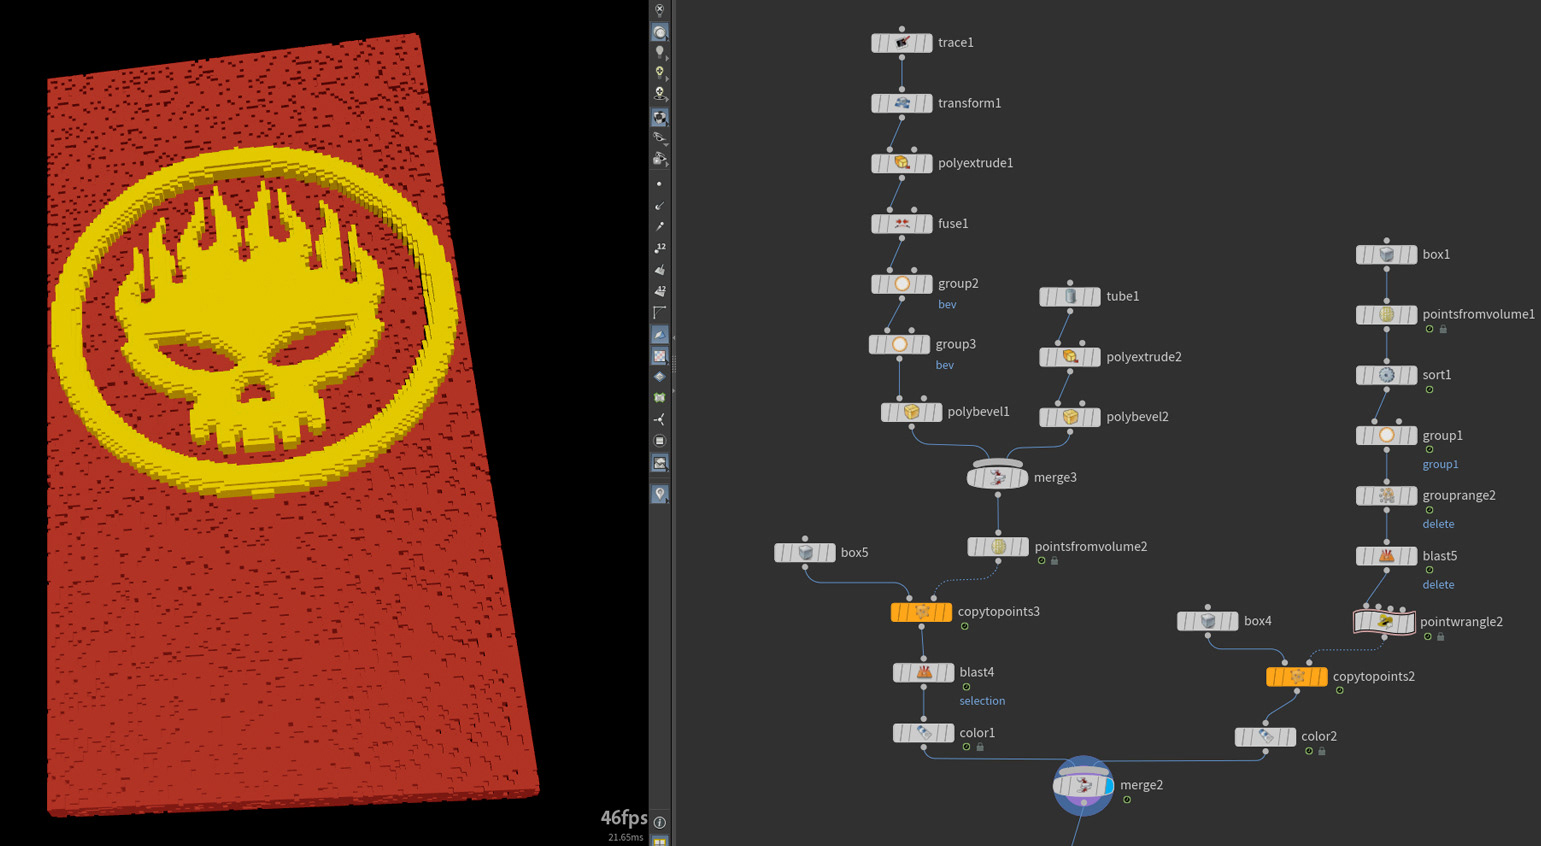Click the yellow skull logo in viewport
The width and height of the screenshot is (1541, 846).
point(255,320)
